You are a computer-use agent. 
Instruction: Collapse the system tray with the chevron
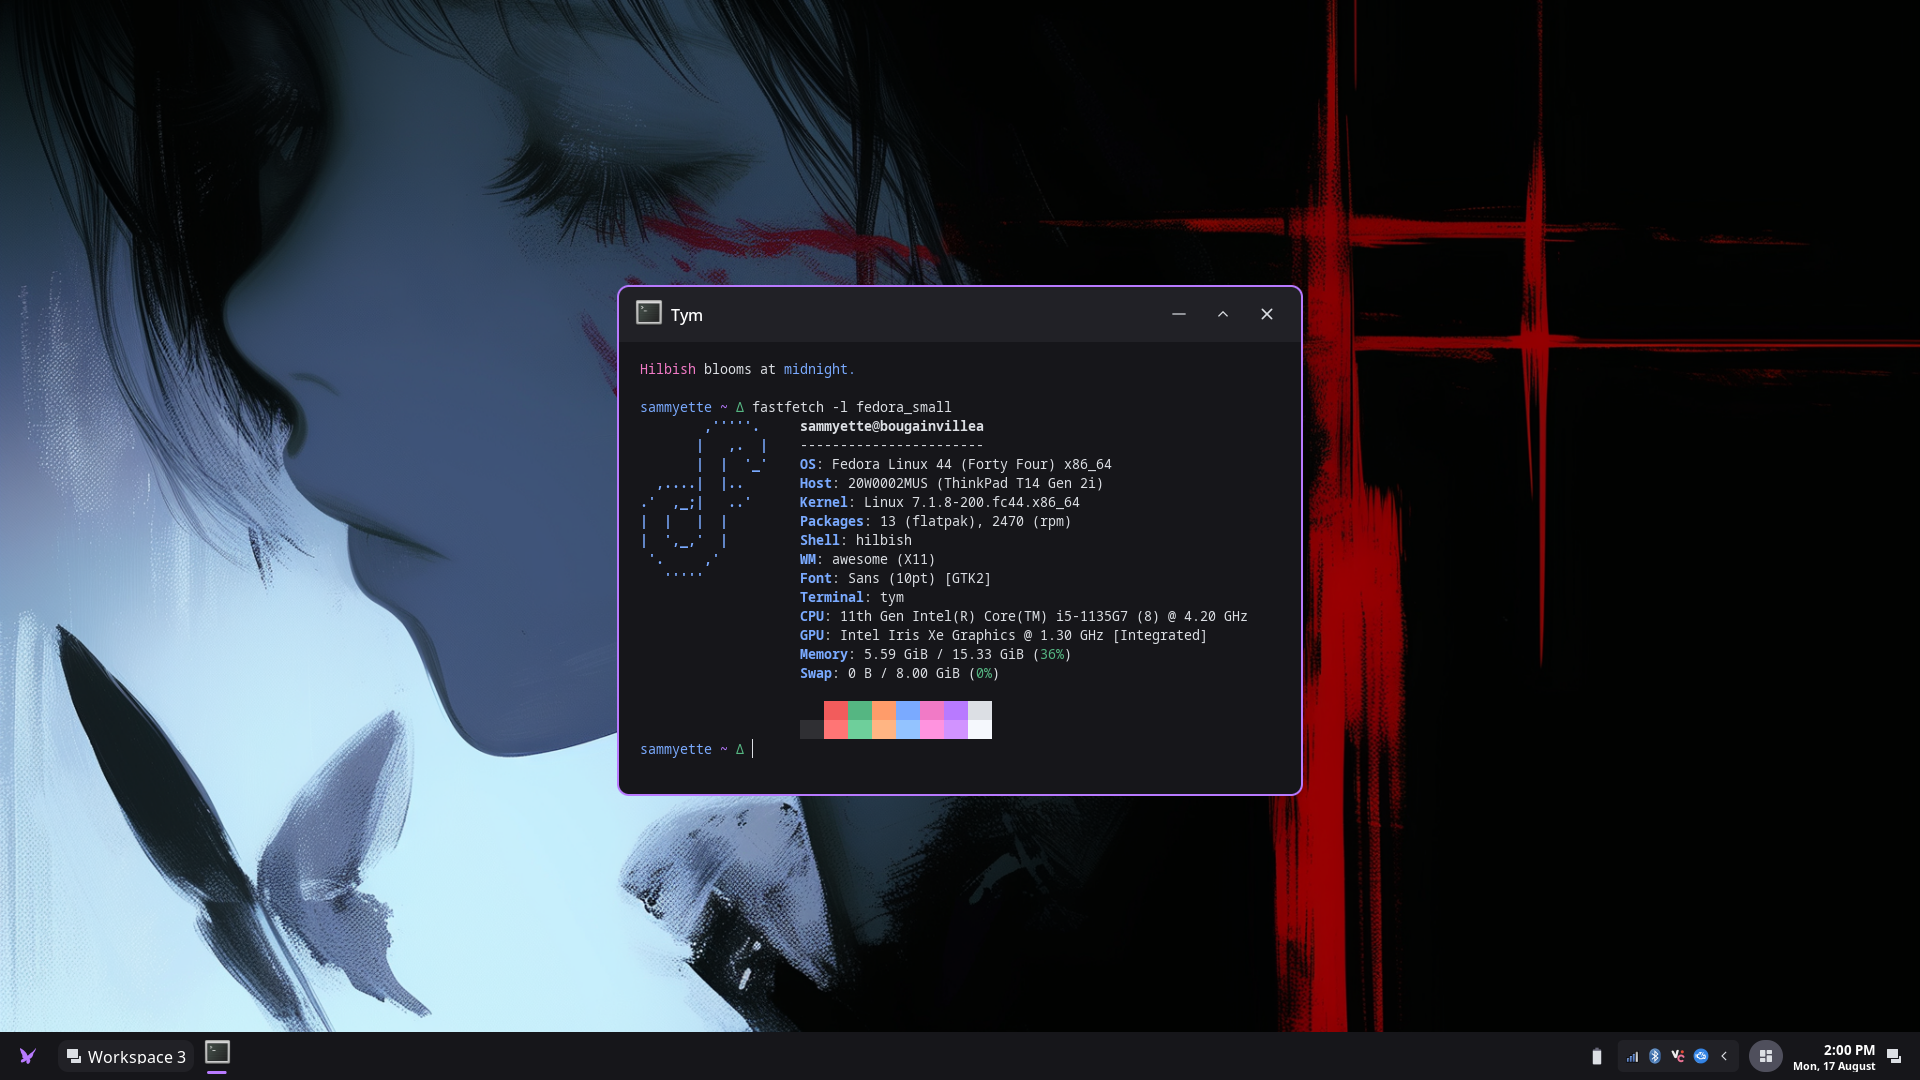pos(1724,1056)
